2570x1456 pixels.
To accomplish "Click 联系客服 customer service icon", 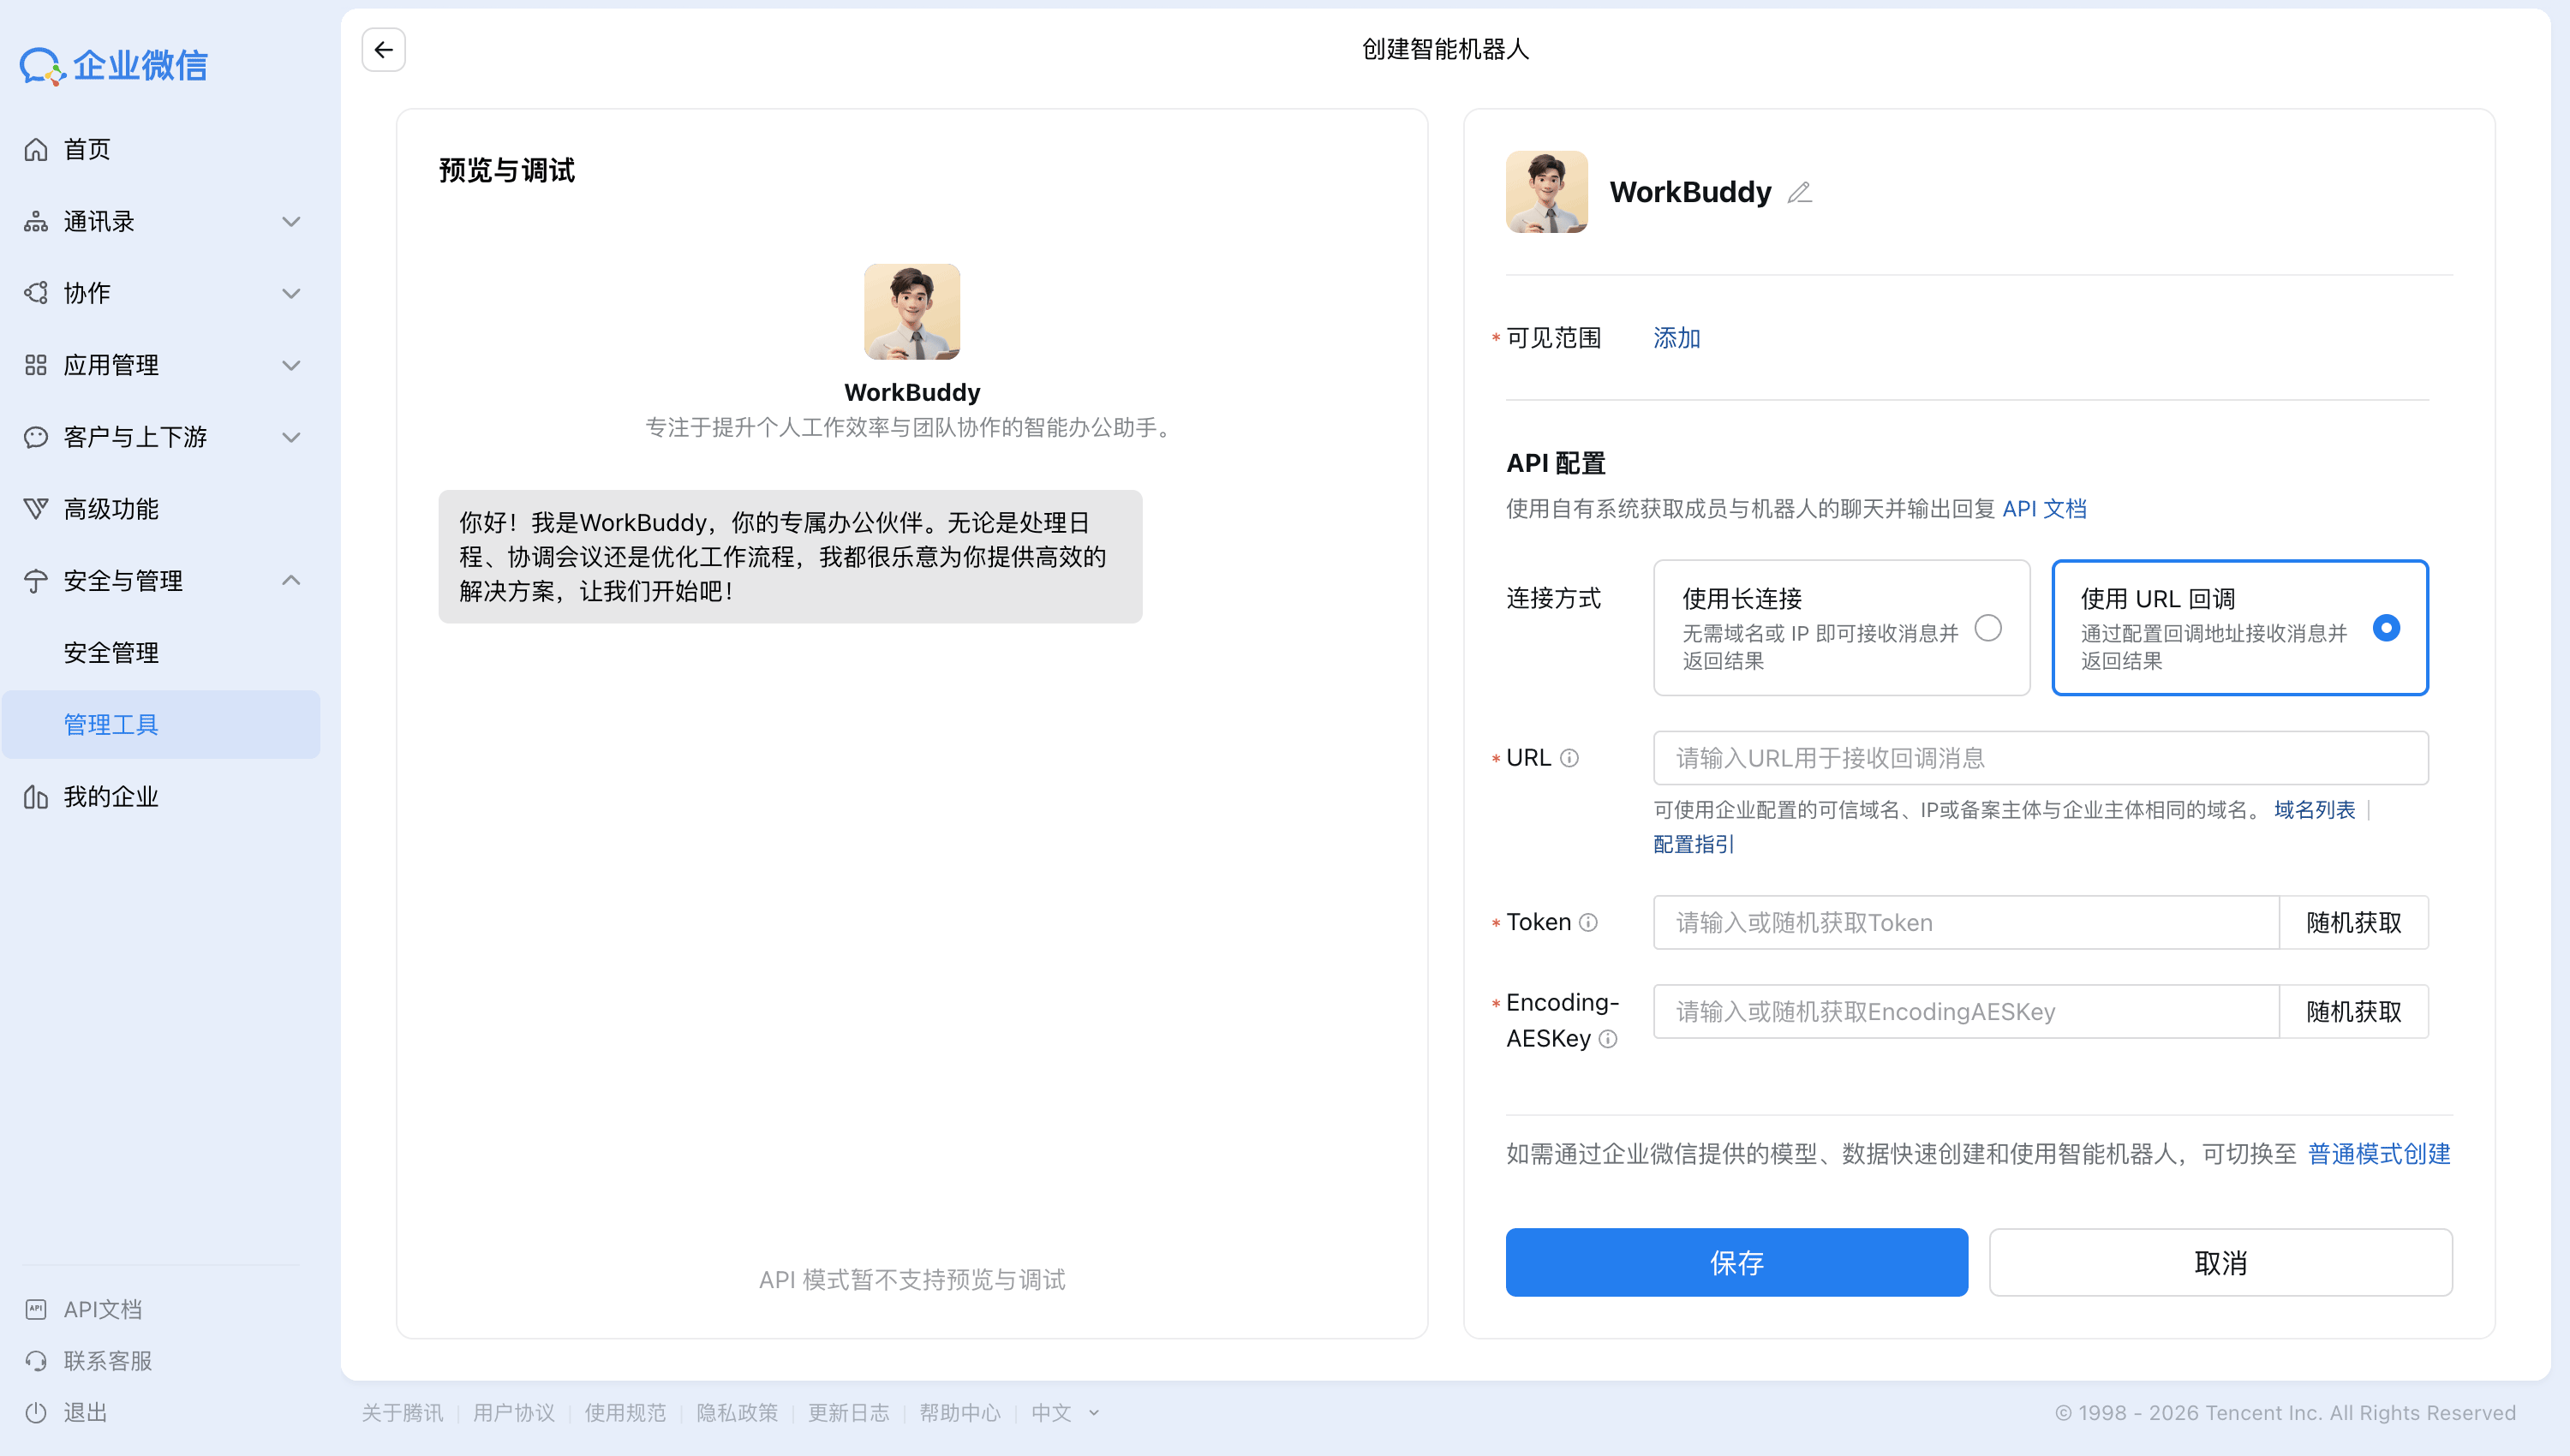I will 36,1360.
